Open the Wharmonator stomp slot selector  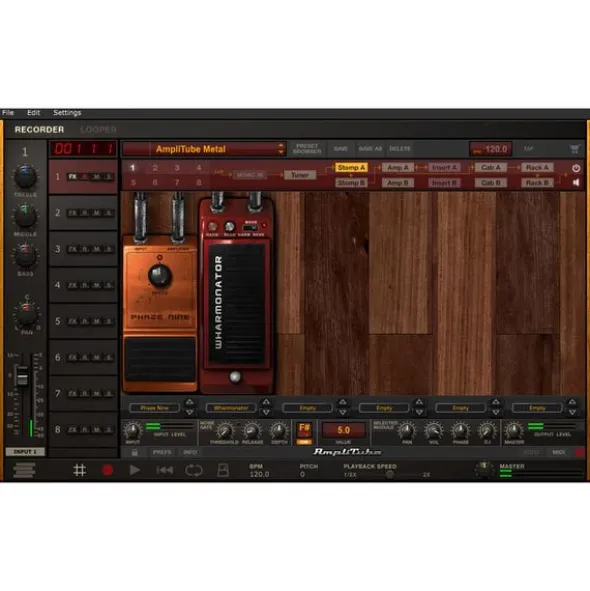click(231, 408)
